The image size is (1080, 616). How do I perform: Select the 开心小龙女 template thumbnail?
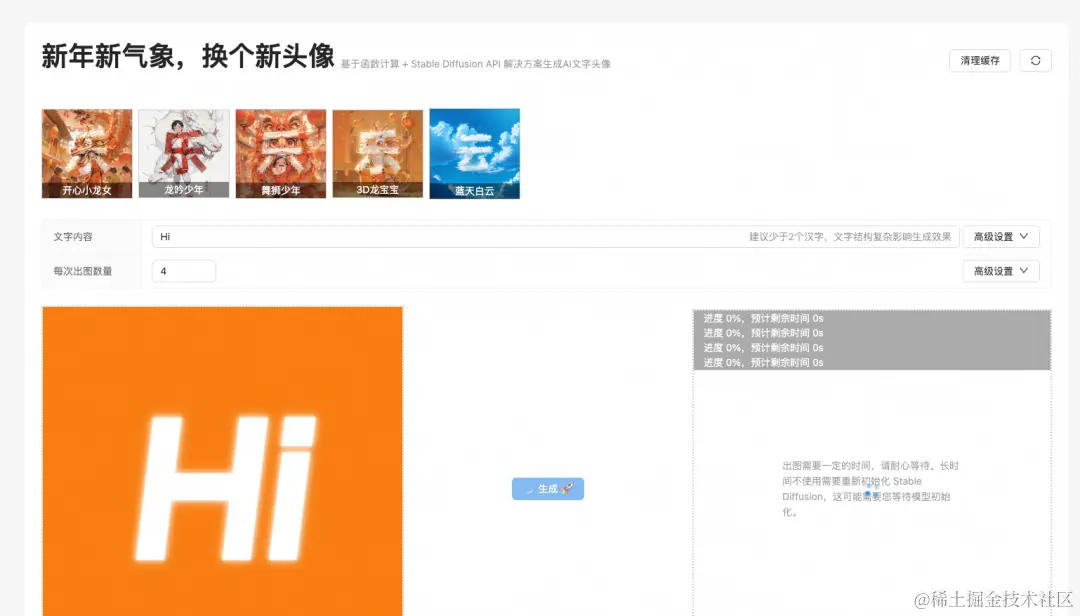(86, 153)
